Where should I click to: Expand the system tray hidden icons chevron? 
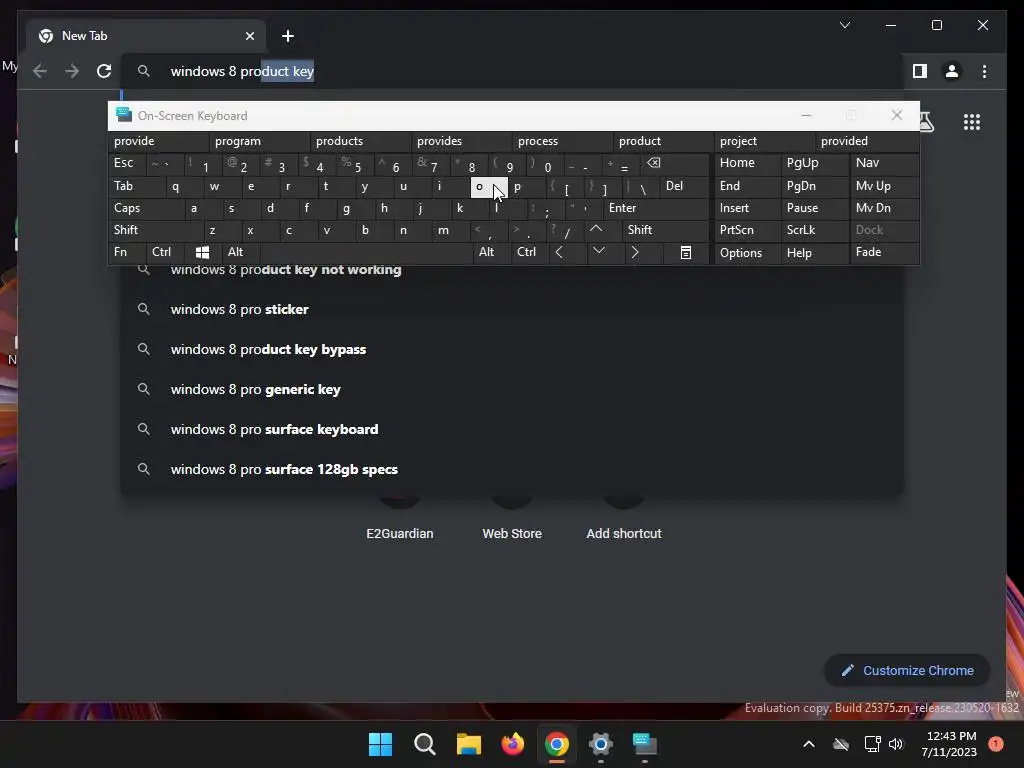click(x=808, y=744)
